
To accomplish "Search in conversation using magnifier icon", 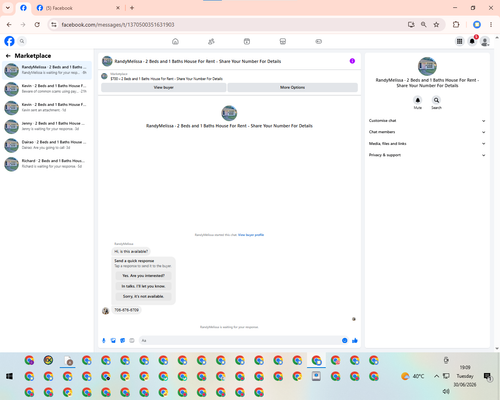I will (436, 100).
